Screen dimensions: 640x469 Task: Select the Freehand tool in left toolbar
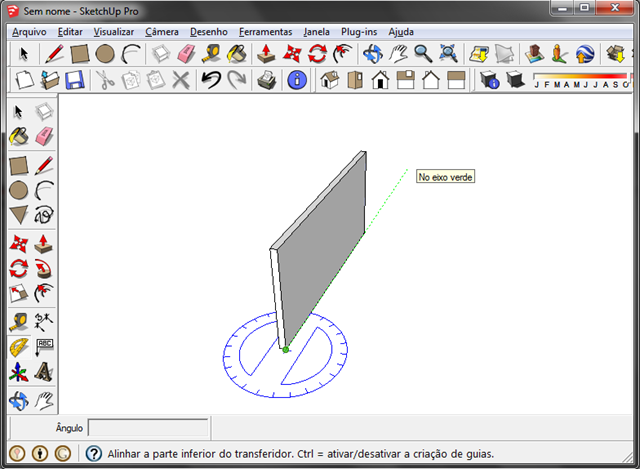point(44,215)
